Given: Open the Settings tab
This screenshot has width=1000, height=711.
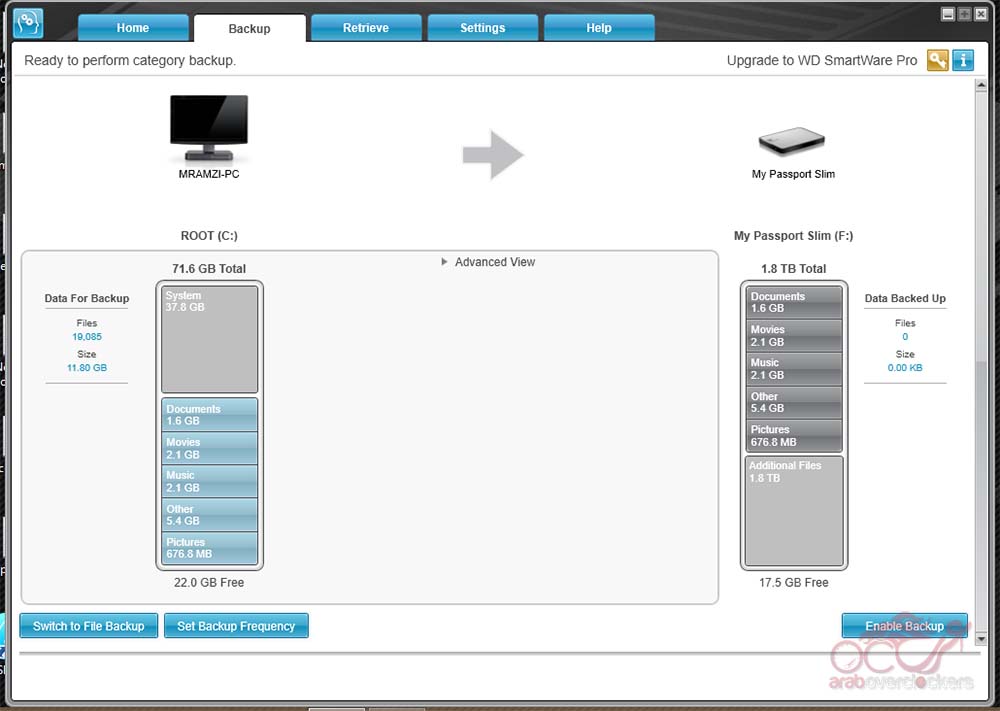Looking at the screenshot, I should [482, 28].
